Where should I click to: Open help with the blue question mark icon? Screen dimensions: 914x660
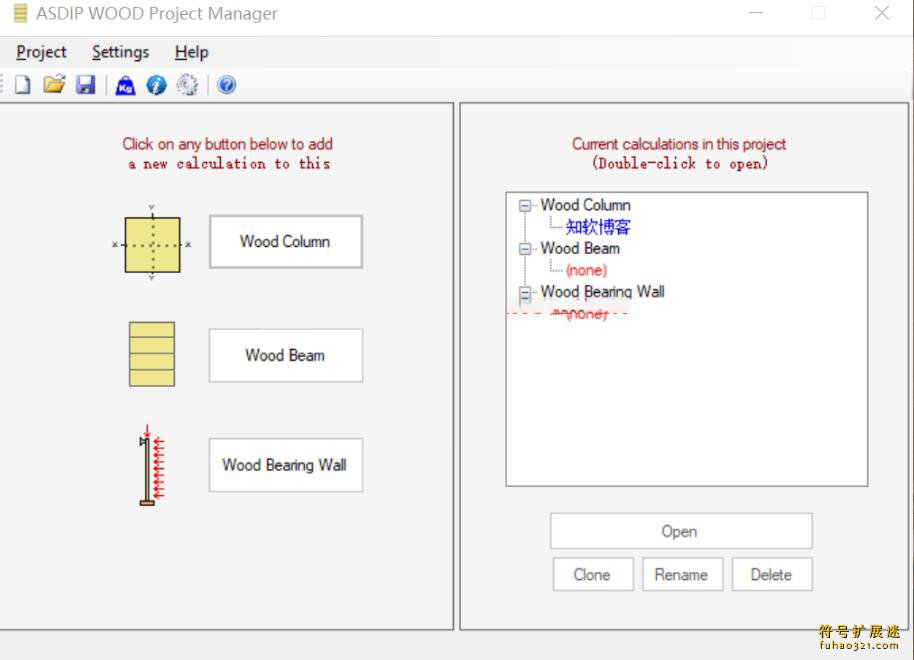(x=227, y=85)
